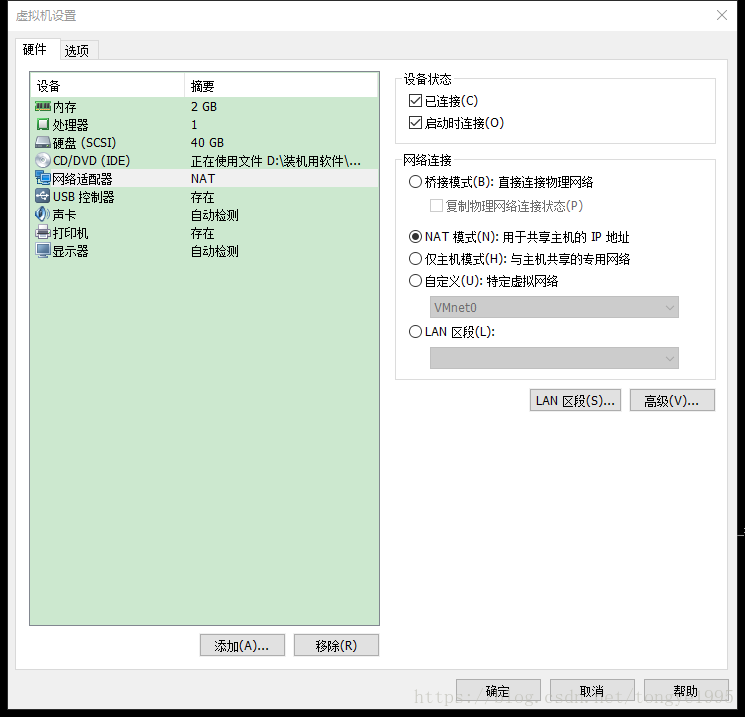Open 高级(V)... advanced settings
Image resolution: width=745 pixels, height=717 pixels.
tap(672, 401)
